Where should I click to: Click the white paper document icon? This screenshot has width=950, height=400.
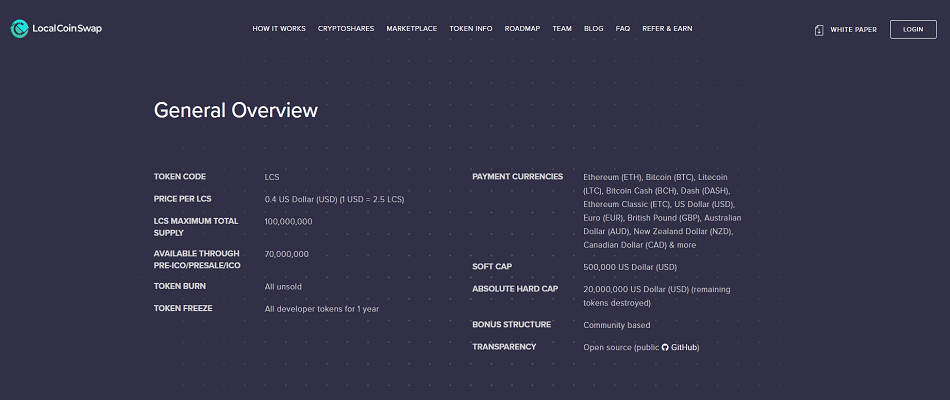[820, 30]
